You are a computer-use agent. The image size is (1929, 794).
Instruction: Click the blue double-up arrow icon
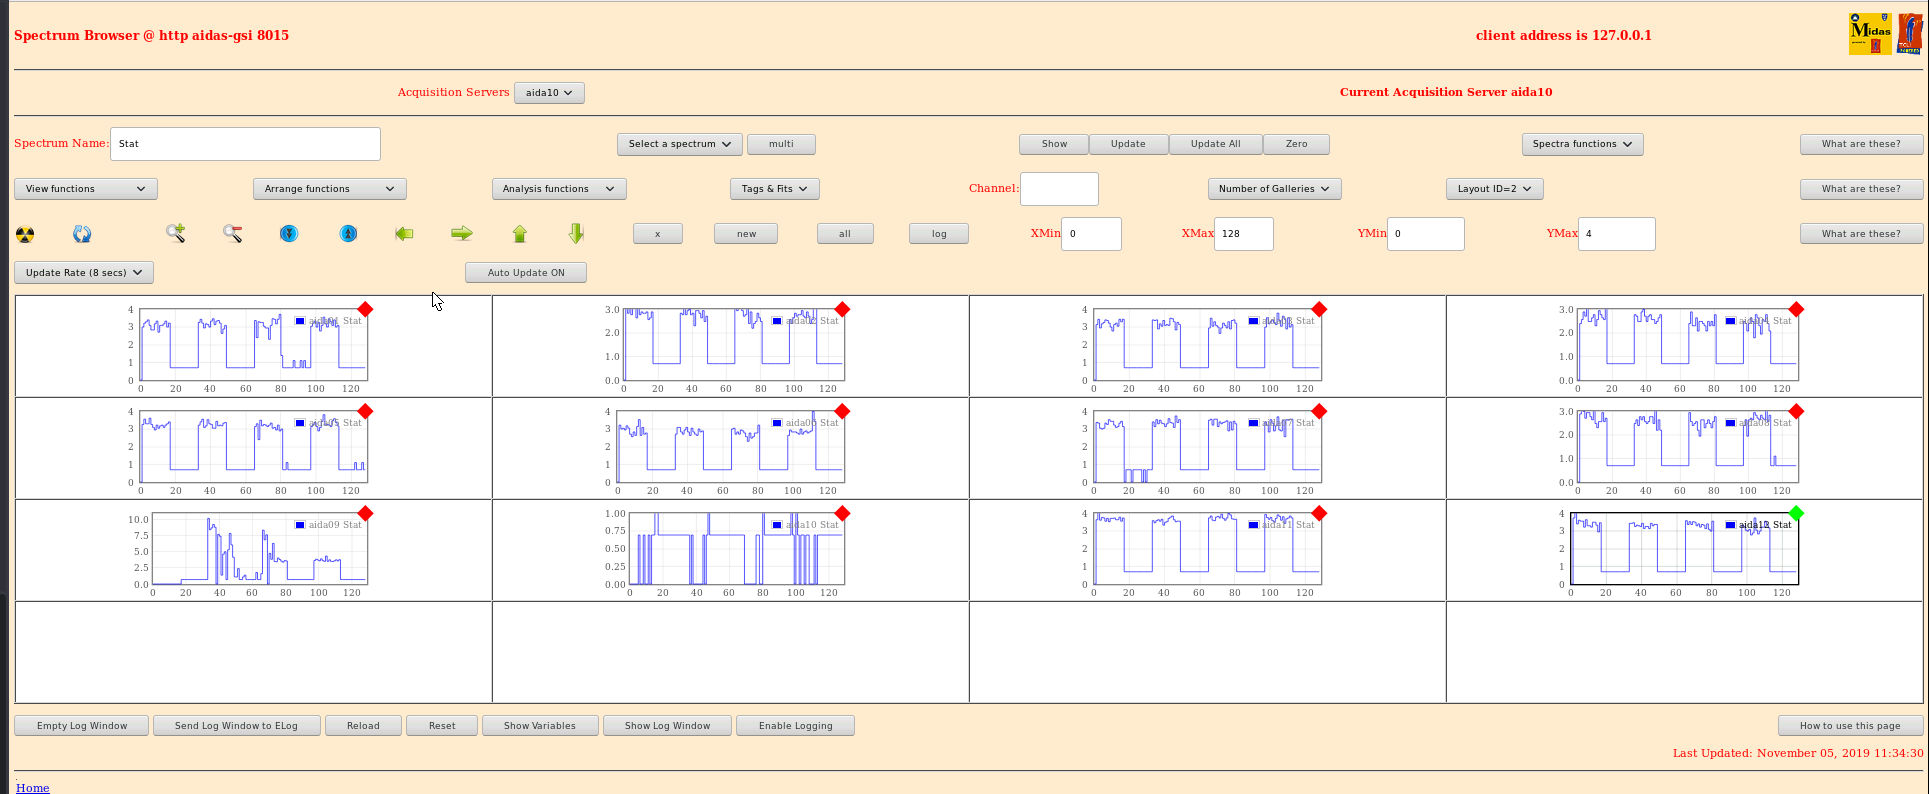point(348,233)
